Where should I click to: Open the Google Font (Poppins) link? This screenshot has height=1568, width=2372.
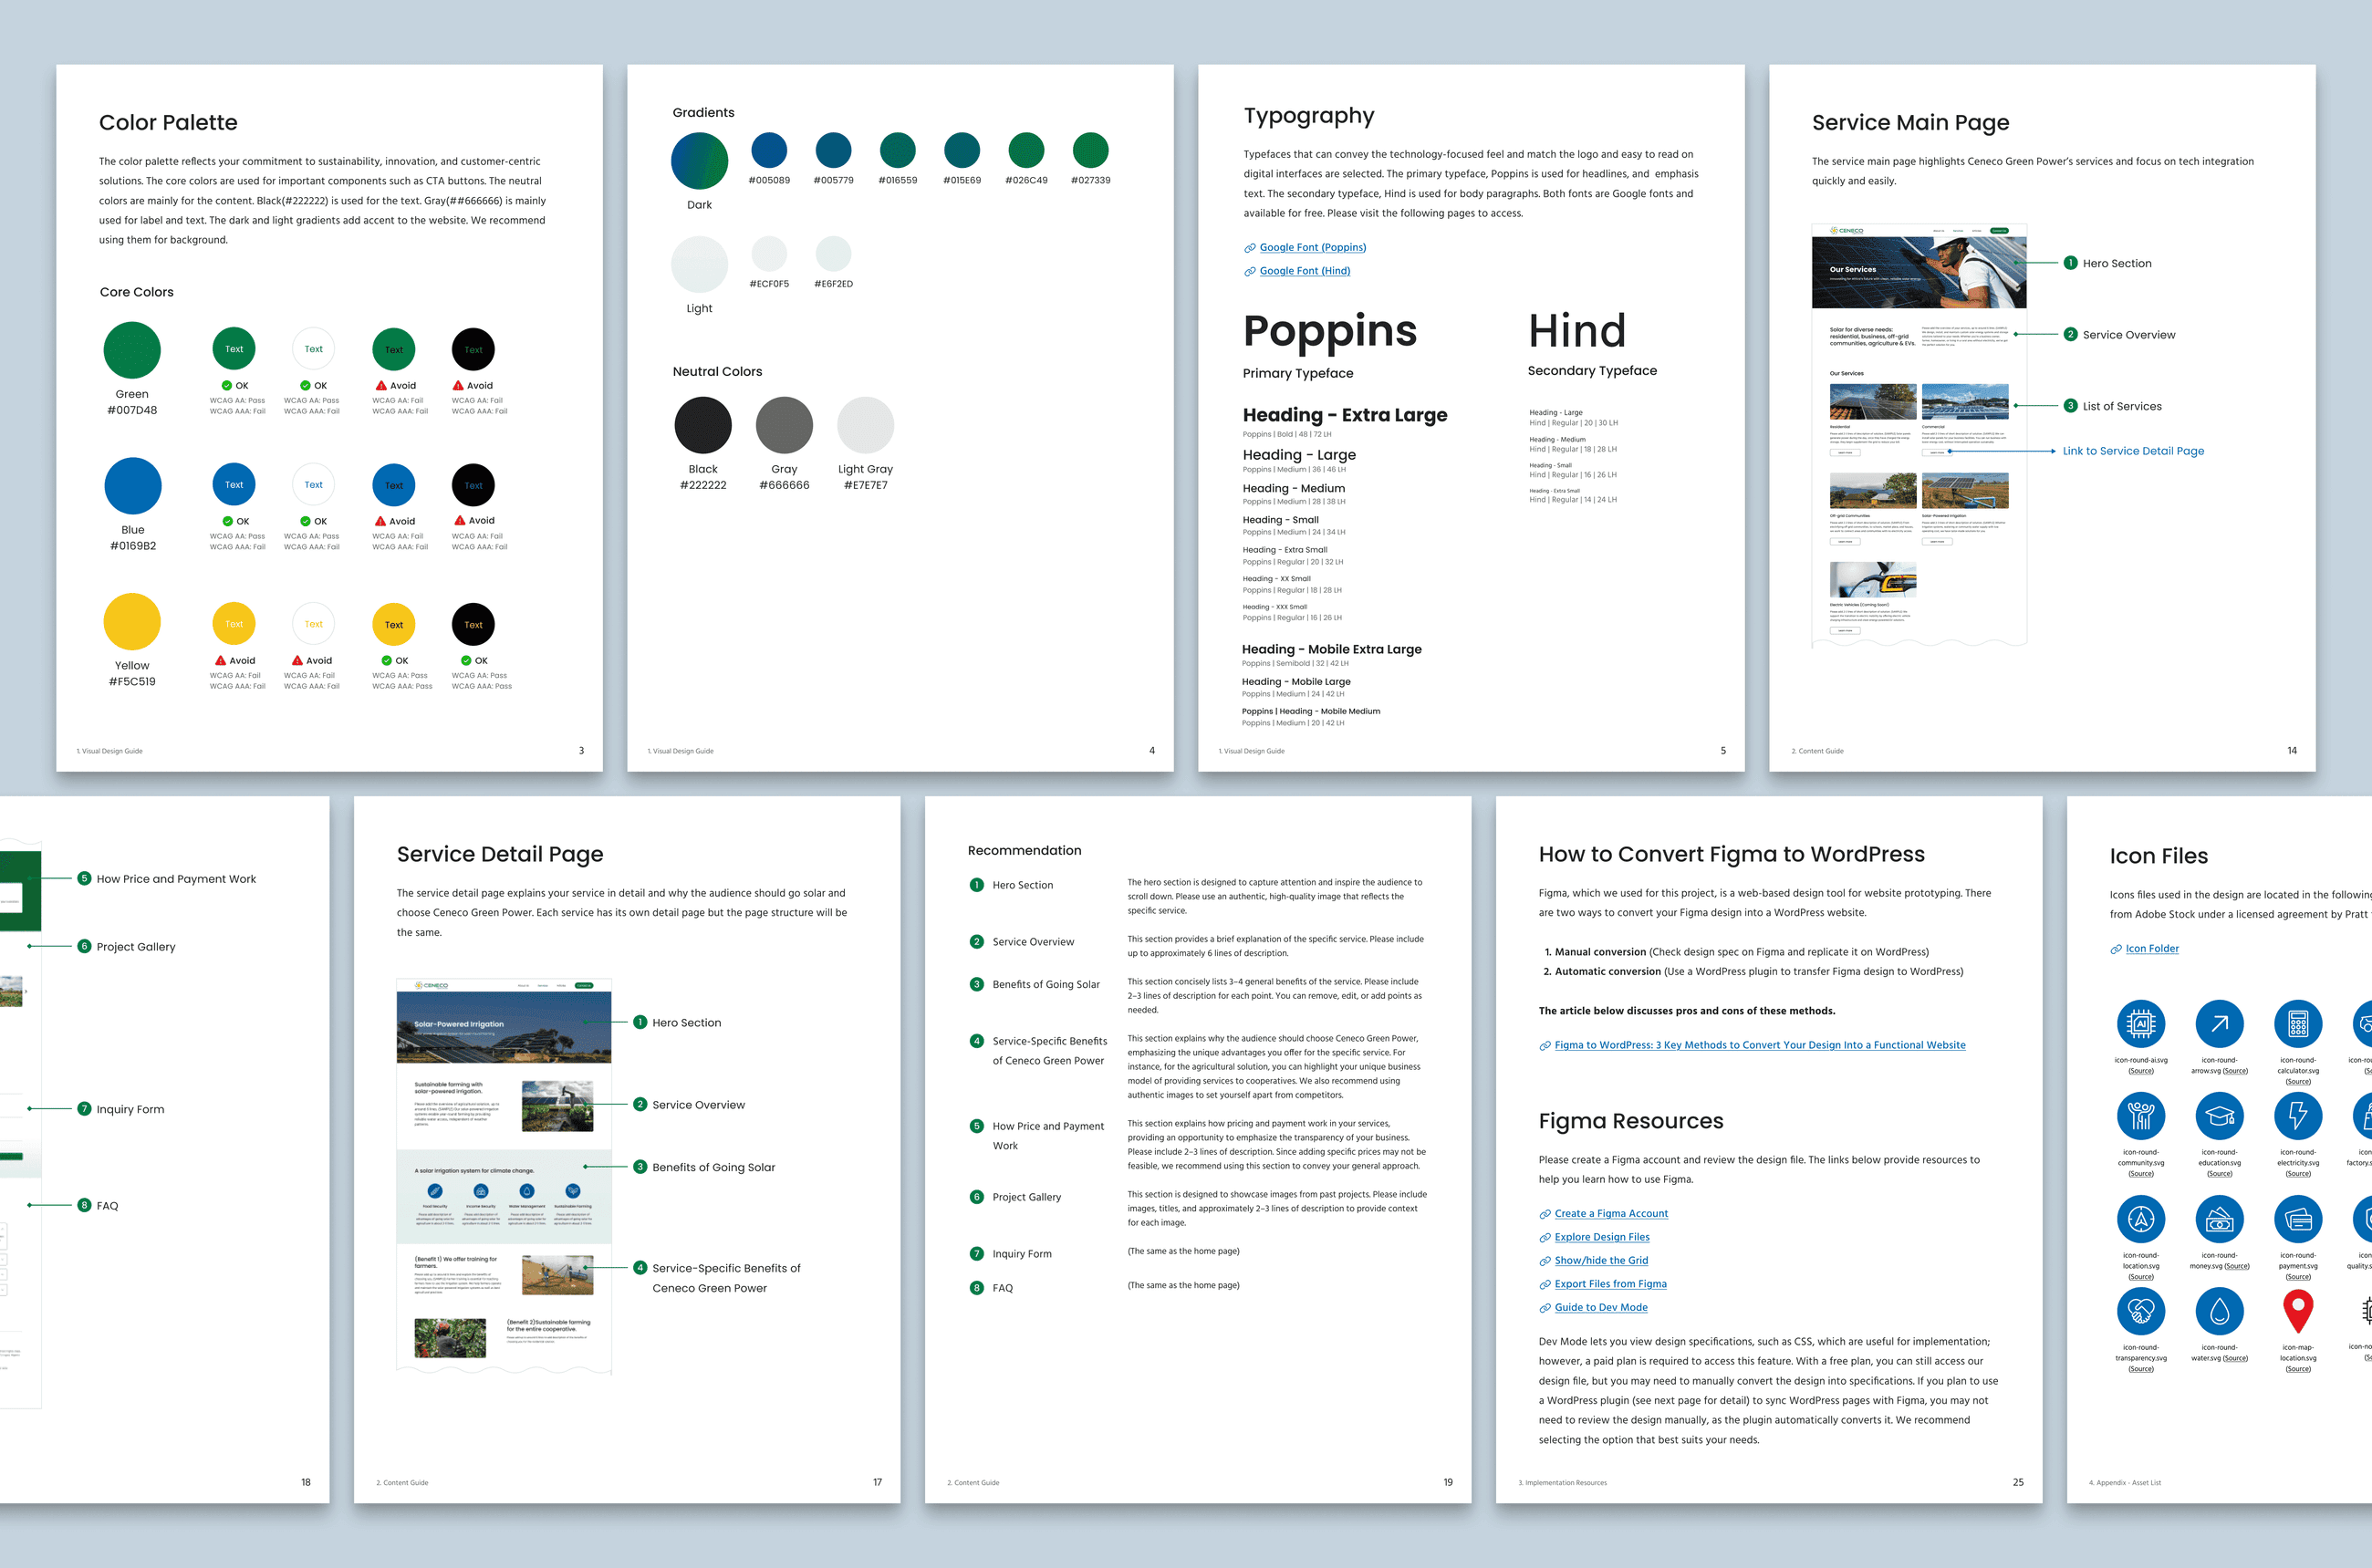point(1312,247)
